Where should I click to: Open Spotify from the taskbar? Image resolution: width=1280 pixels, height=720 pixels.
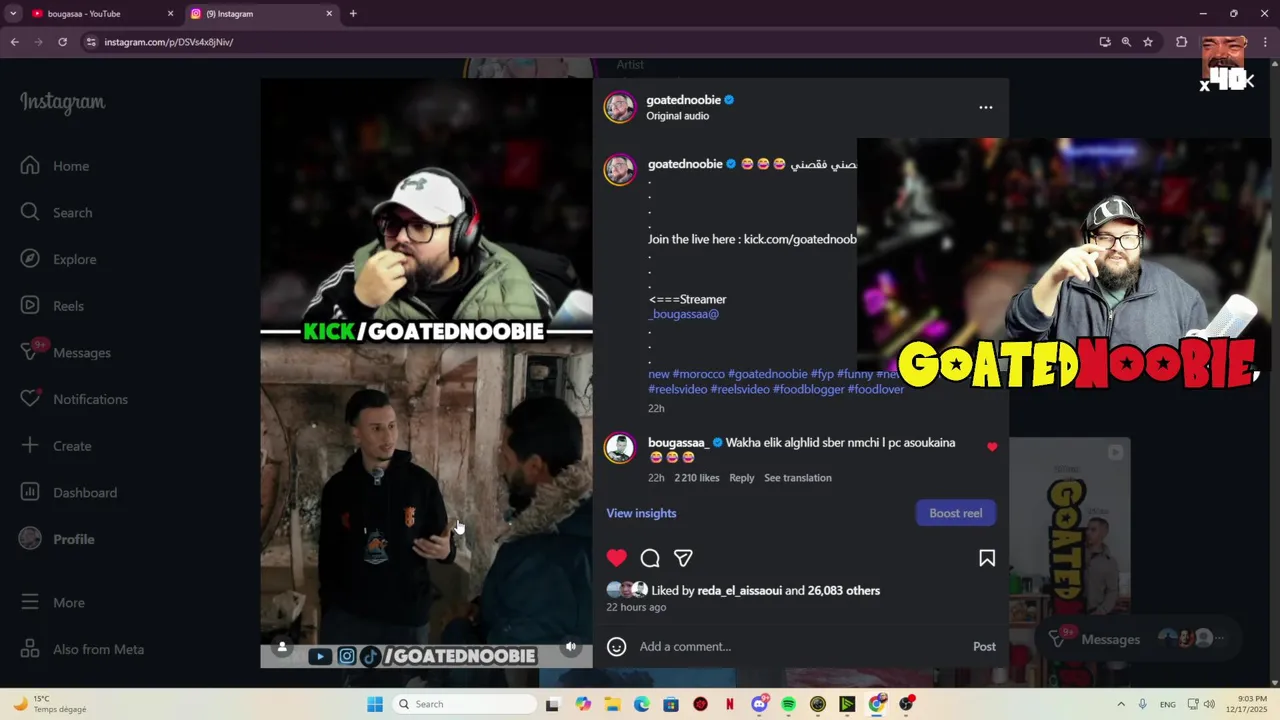click(788, 704)
